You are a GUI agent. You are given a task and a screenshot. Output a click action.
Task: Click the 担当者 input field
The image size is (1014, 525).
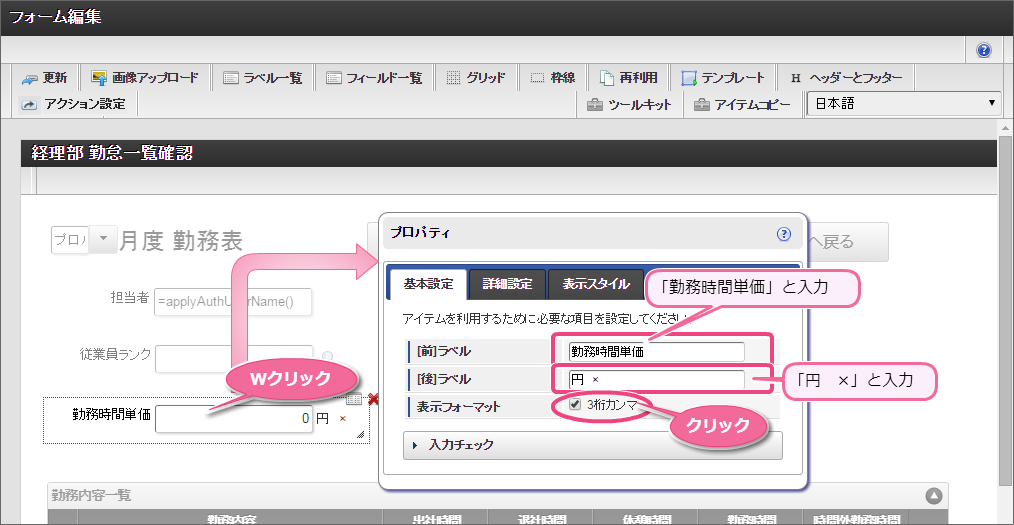pyautogui.click(x=233, y=302)
